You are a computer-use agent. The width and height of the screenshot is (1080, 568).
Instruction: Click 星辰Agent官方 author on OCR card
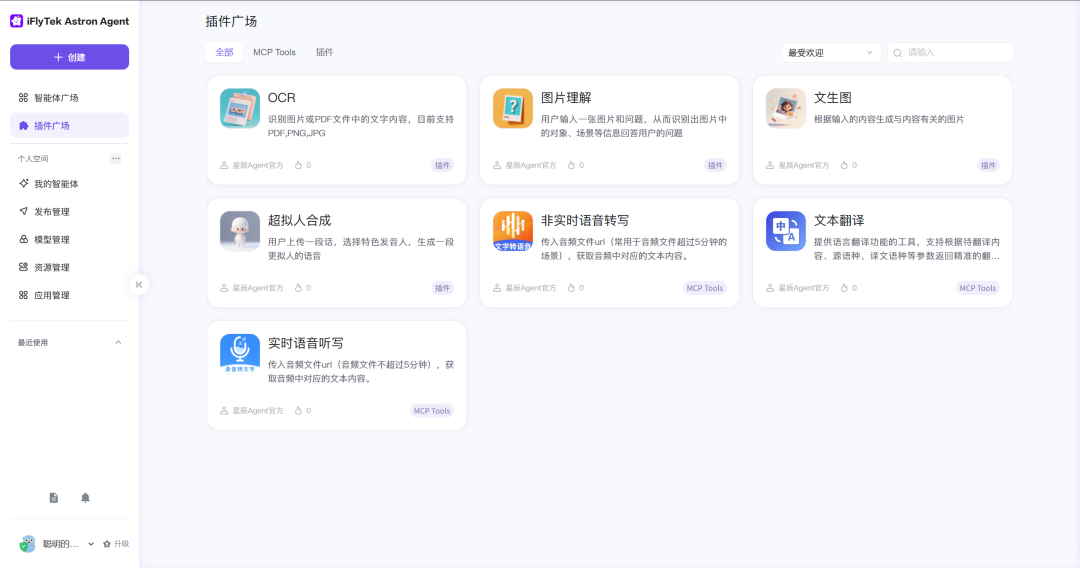(x=258, y=165)
